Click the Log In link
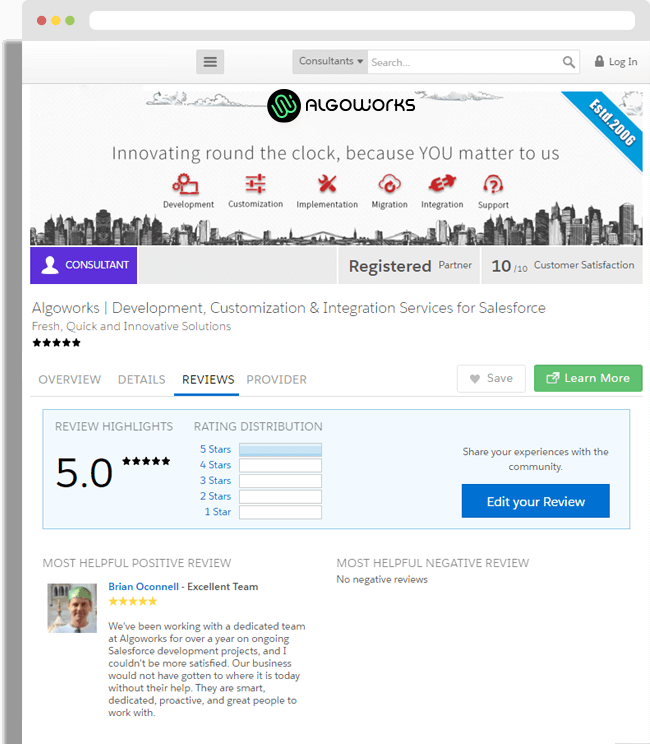 tap(615, 62)
